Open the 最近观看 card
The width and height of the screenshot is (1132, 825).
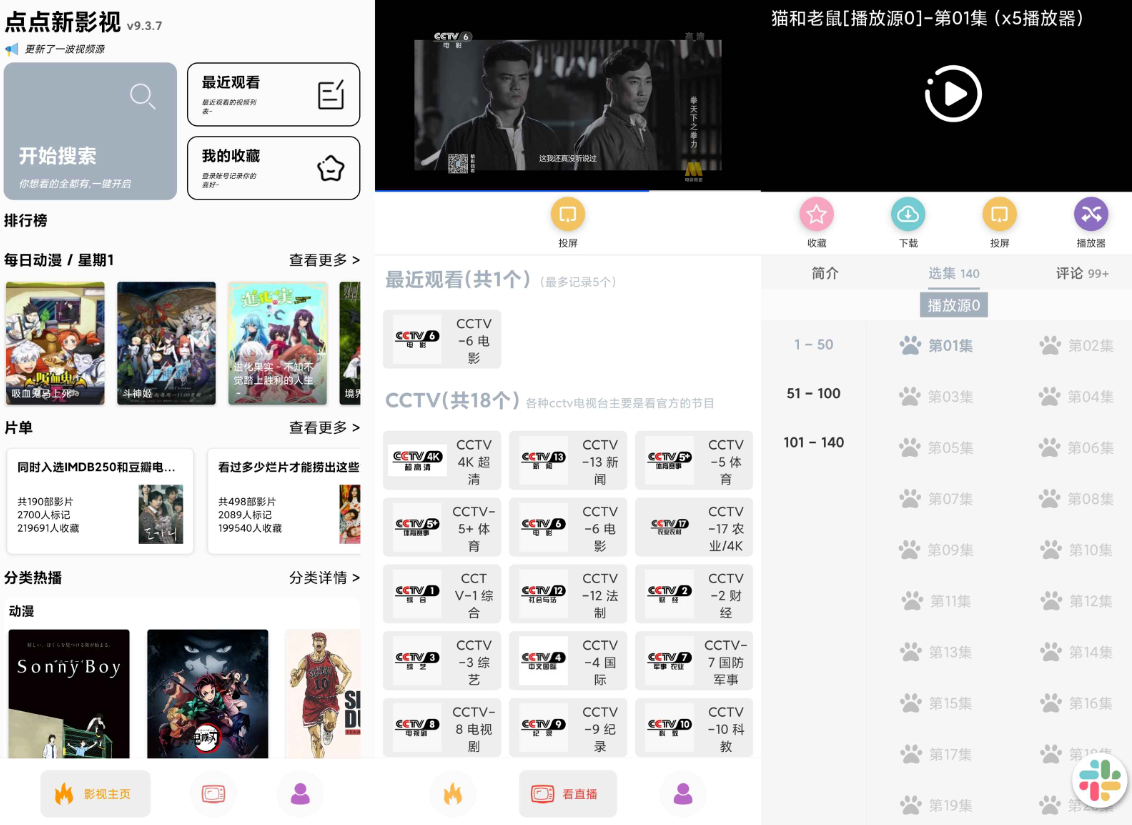273,94
